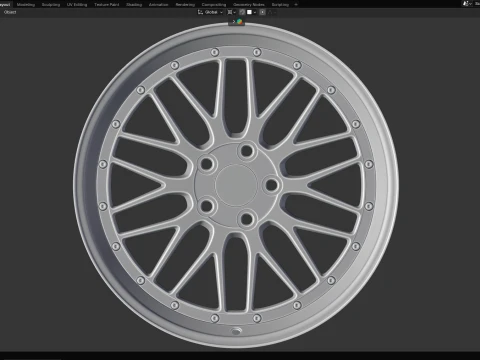The height and width of the screenshot is (360, 480).
Task: Toggle the proportional editing icon
Action: click(263, 12)
